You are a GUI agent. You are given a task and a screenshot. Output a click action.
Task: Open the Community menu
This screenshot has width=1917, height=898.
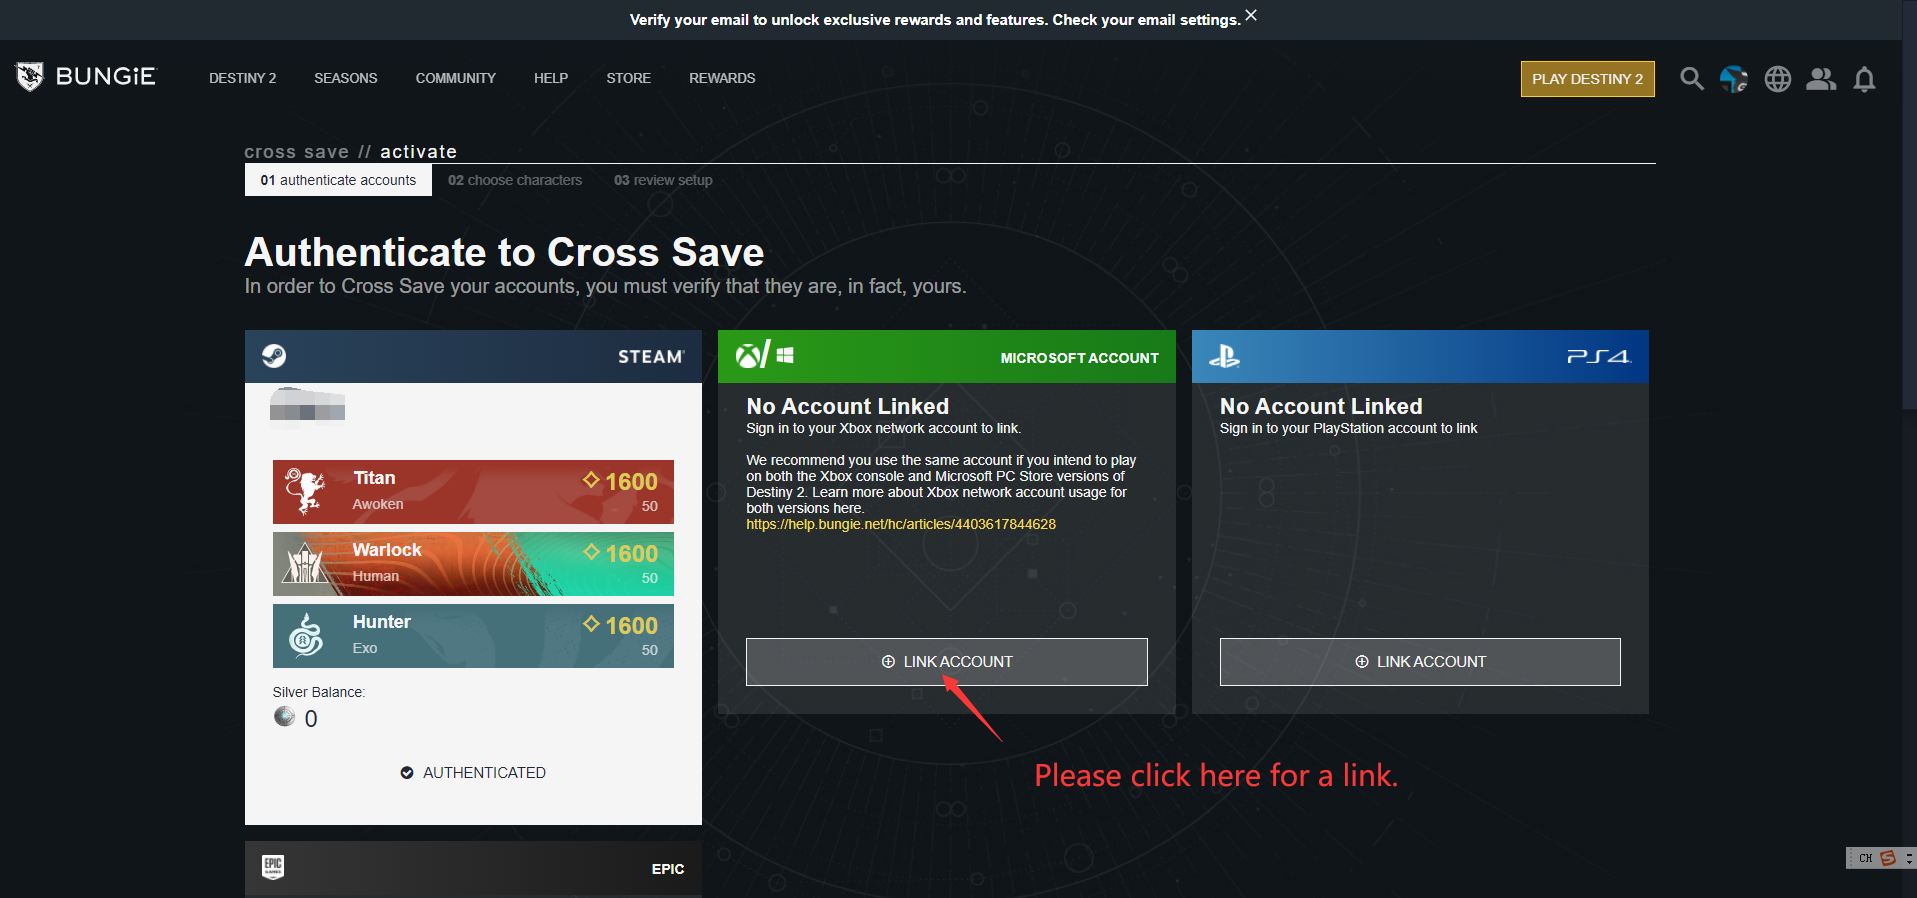coord(456,78)
